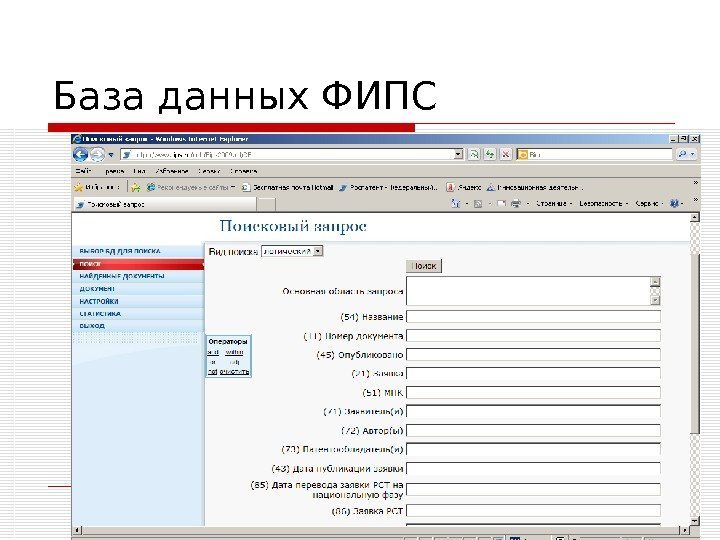Open the Вид поиска dropdown
Screen dimensions: 720x540
[x=292, y=252]
